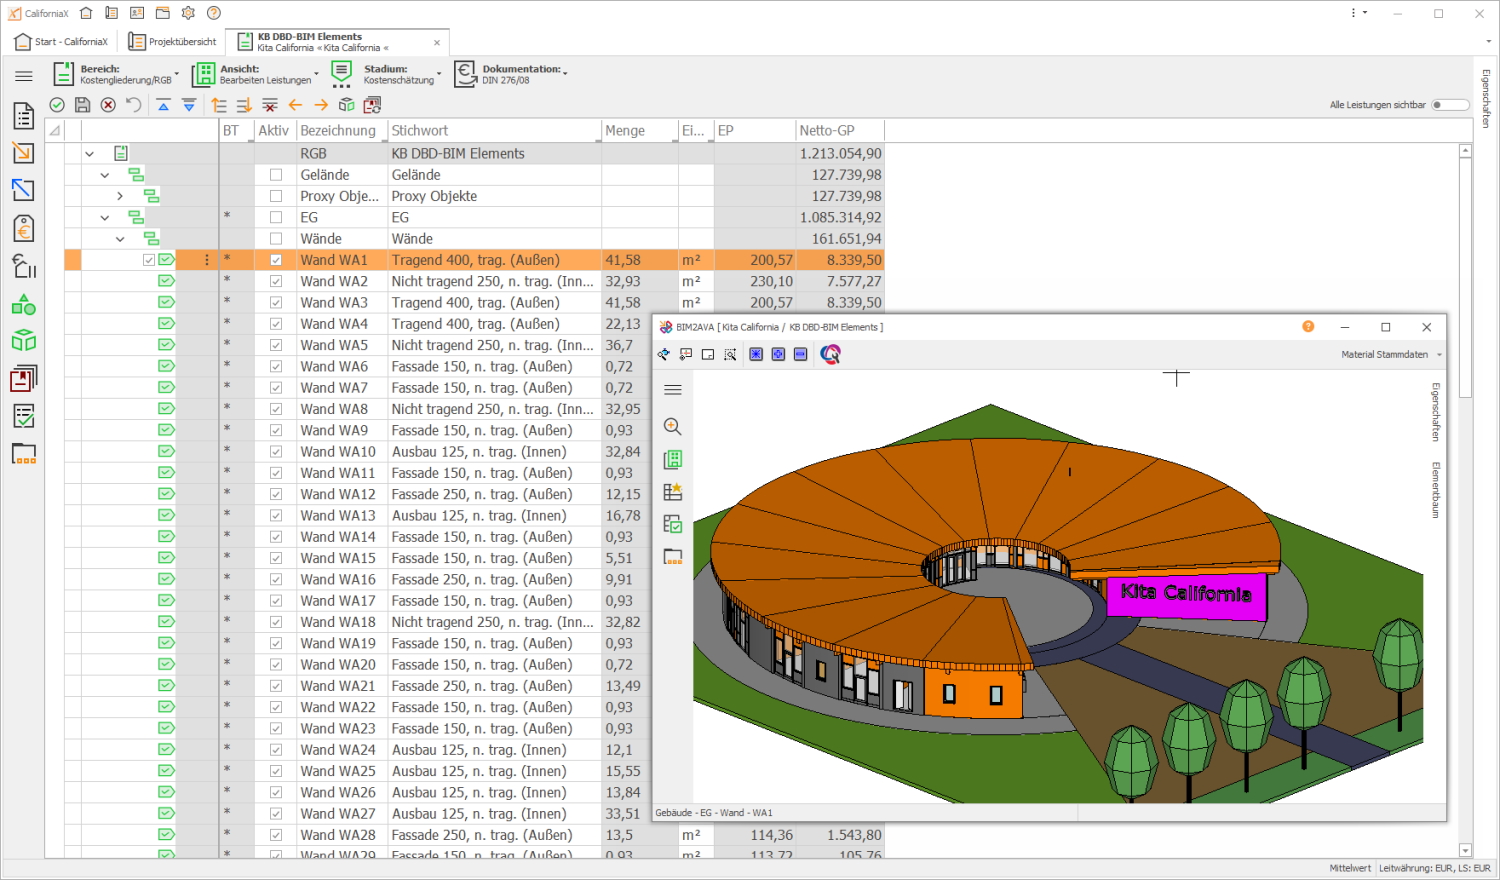Screen dimensions: 1500x880
Task: Click the euro document icon in left sidebar
Action: (x=24, y=229)
